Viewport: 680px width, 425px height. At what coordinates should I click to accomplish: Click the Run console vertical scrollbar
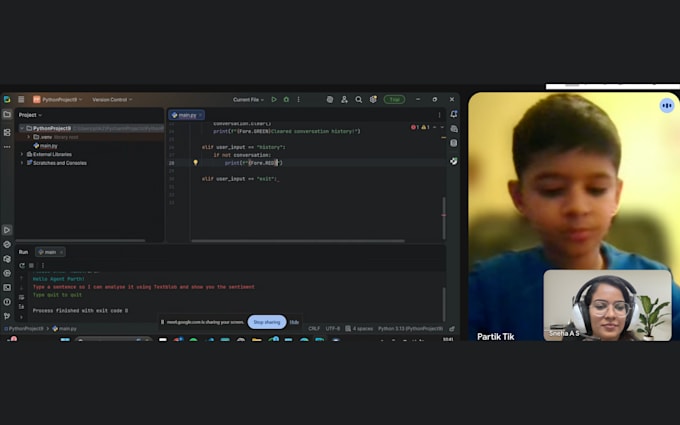click(x=444, y=303)
